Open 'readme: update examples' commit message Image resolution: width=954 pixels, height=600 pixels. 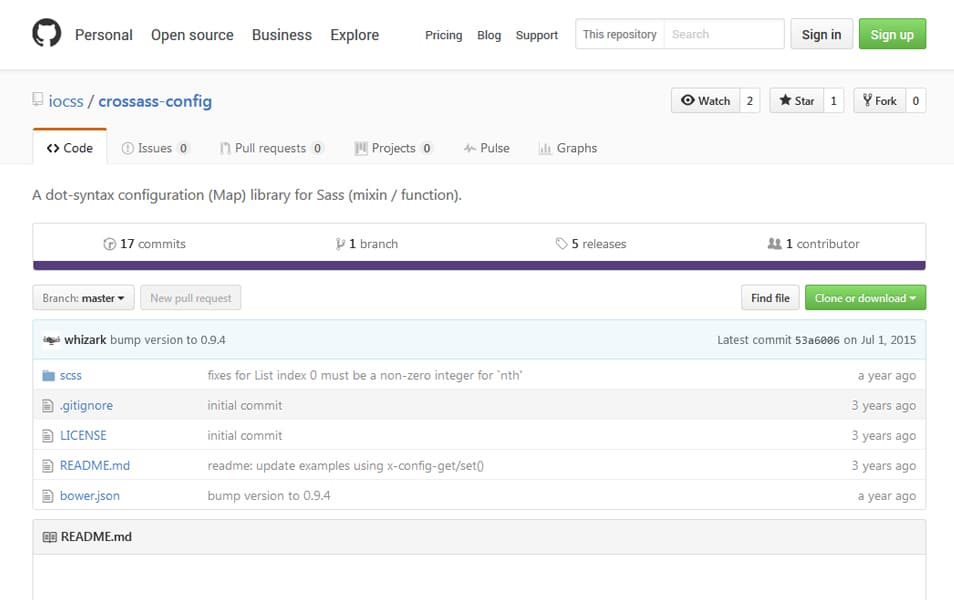(x=346, y=466)
